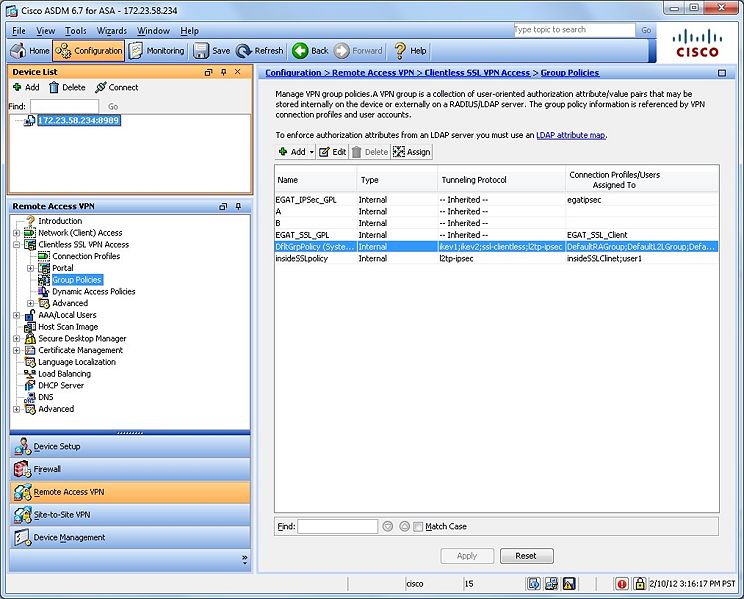Expand AAA/Local Users node

tap(17, 315)
